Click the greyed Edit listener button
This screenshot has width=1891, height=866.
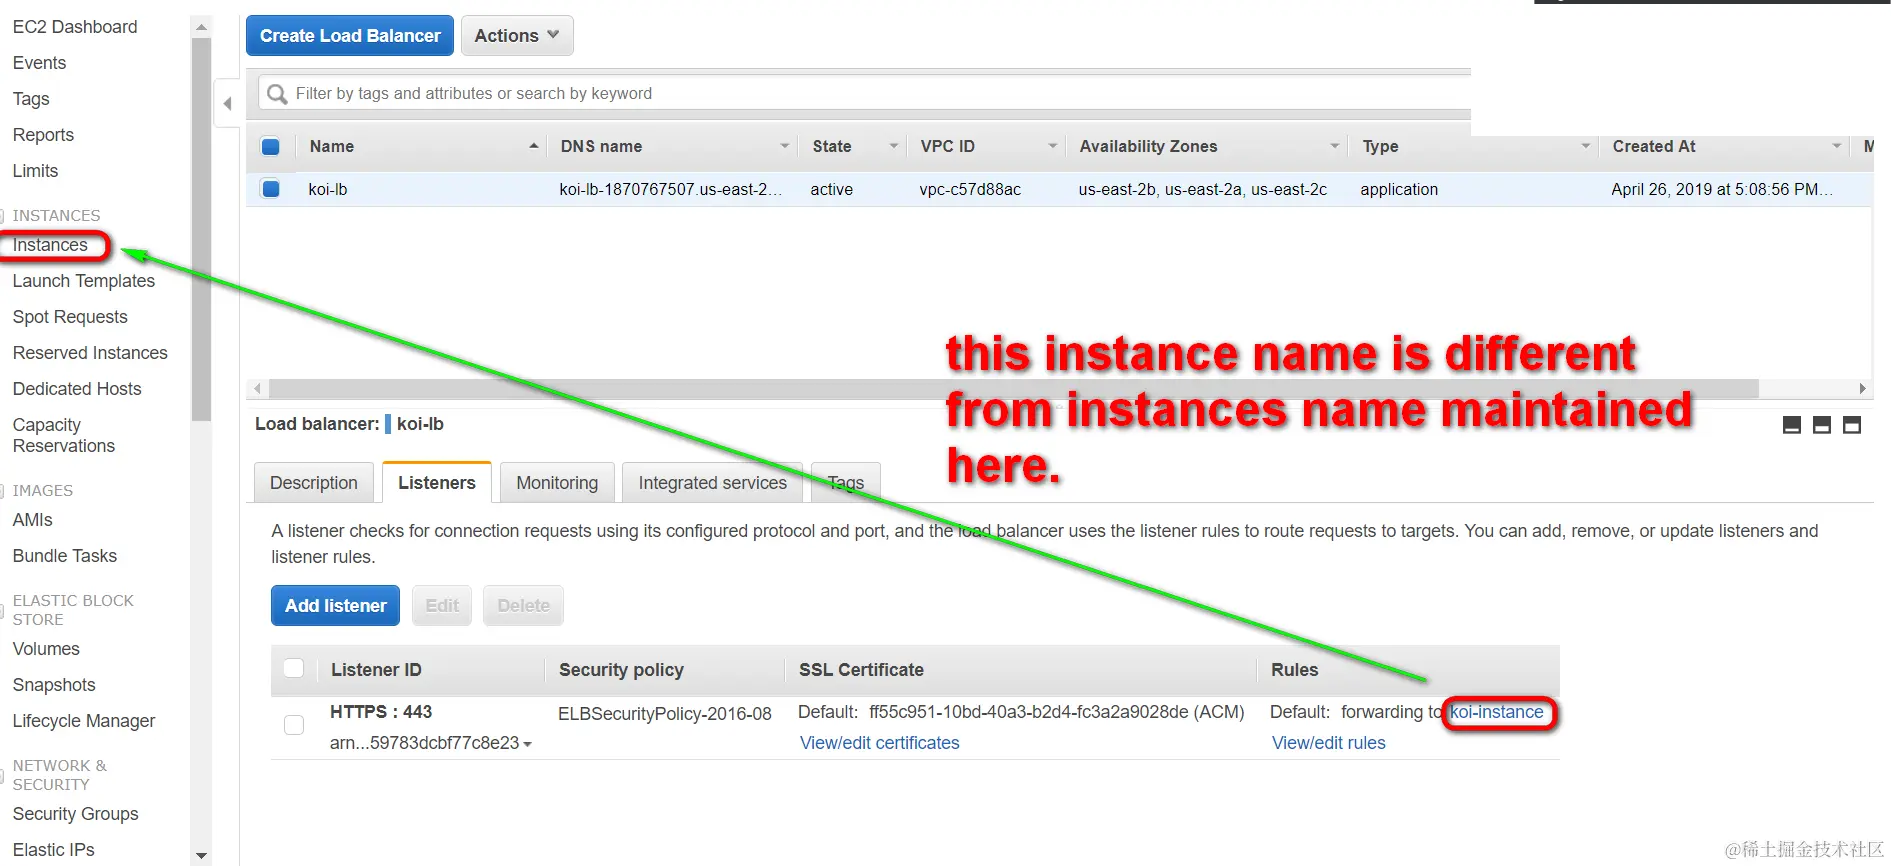(442, 606)
